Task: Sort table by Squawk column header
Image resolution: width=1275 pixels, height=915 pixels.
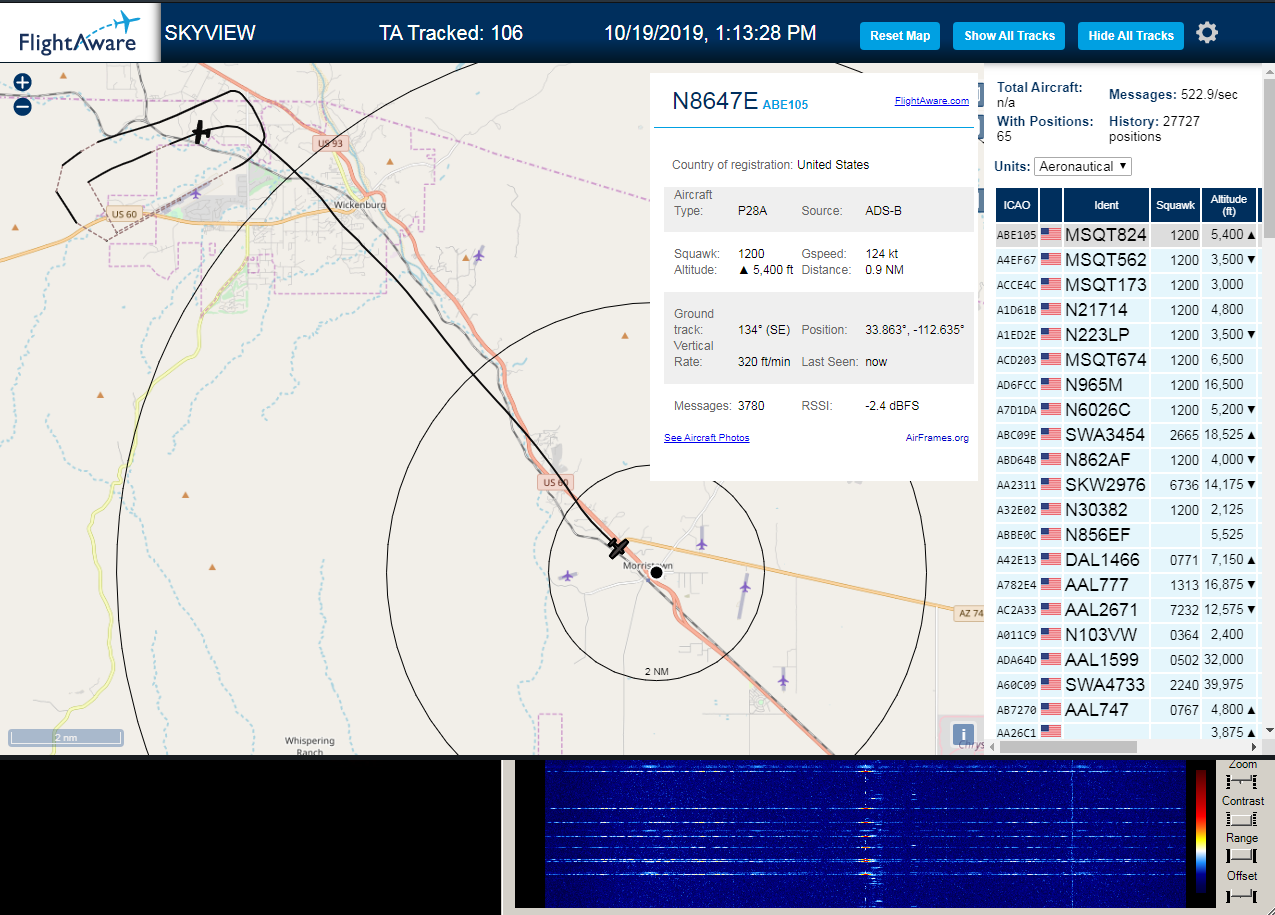Action: tap(1175, 205)
